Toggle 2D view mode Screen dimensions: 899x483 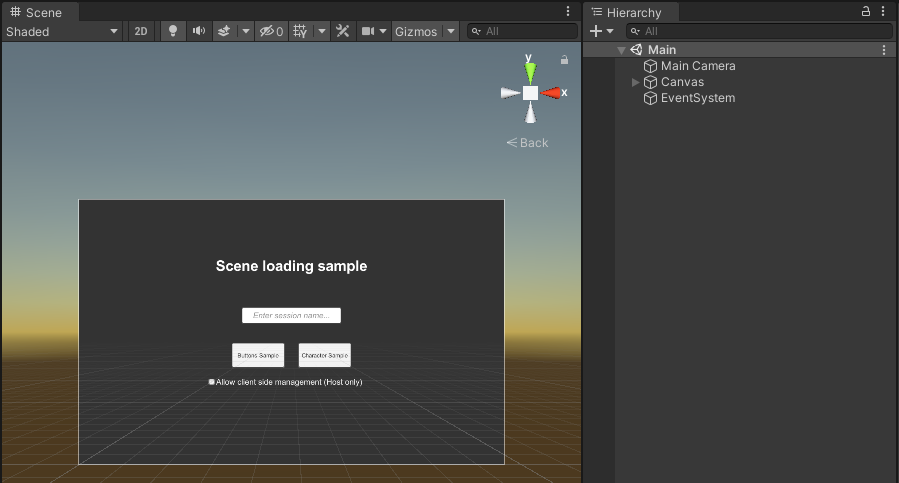click(141, 32)
